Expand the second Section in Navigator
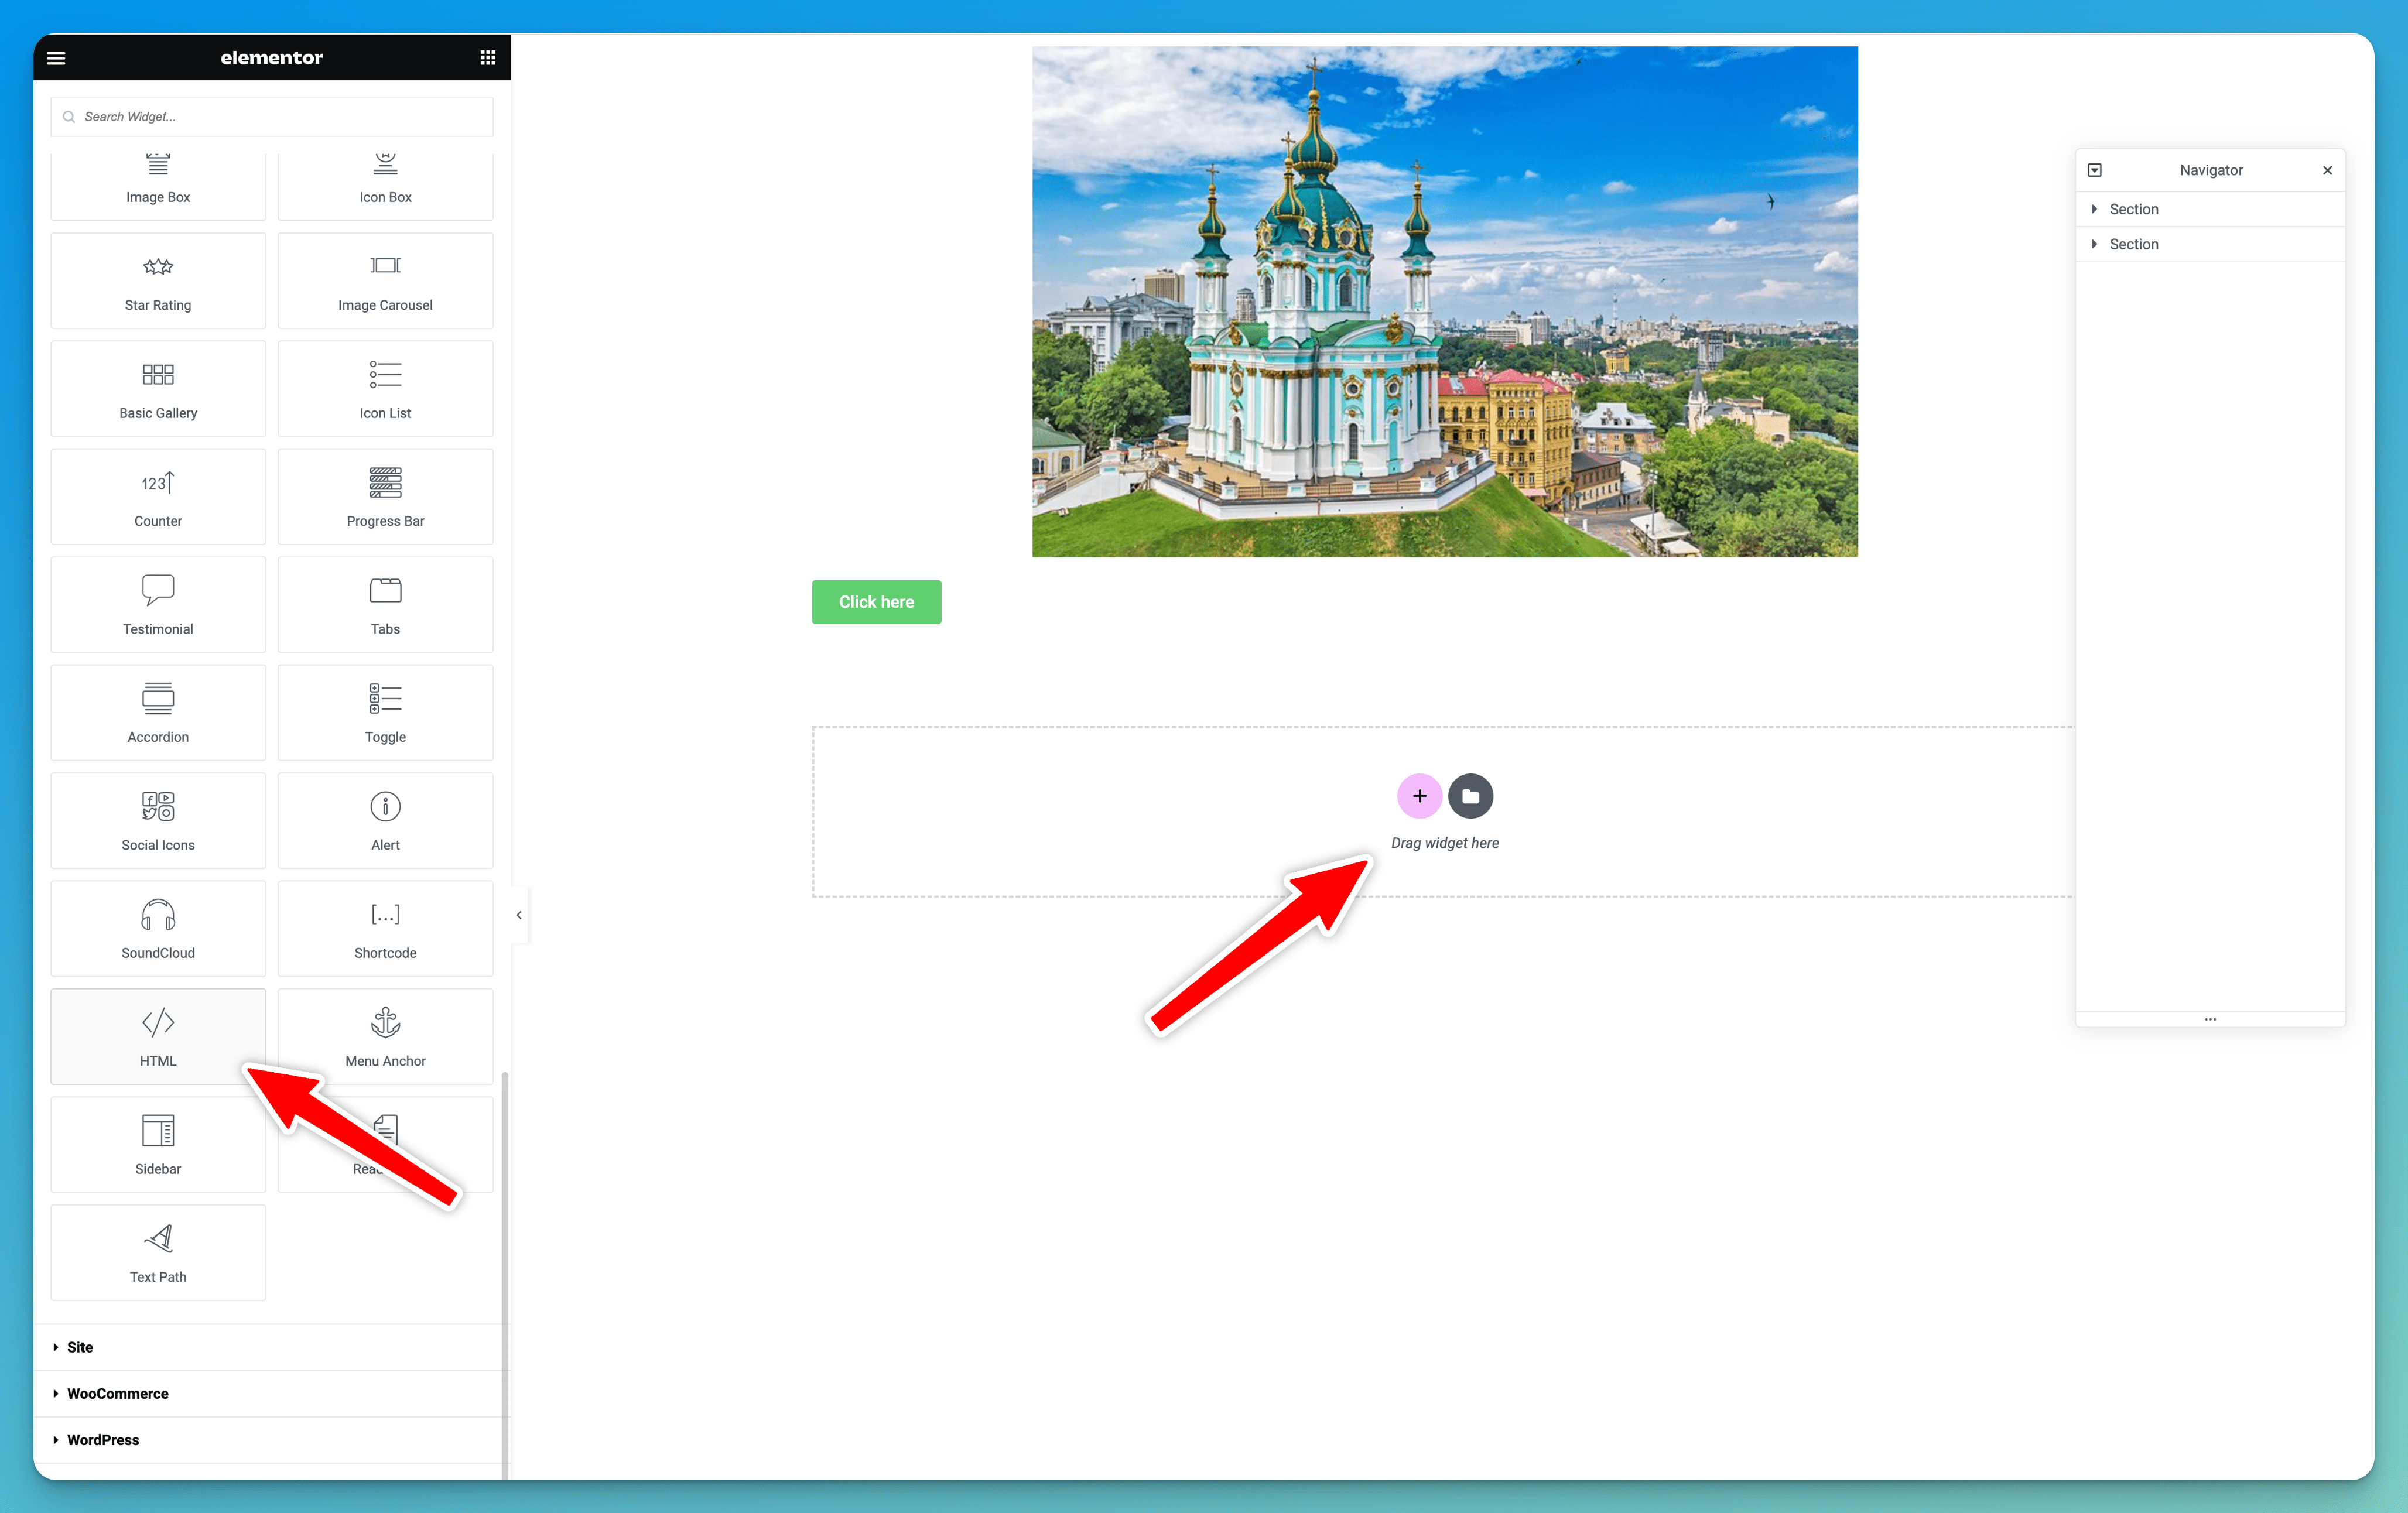 pyautogui.click(x=2094, y=244)
